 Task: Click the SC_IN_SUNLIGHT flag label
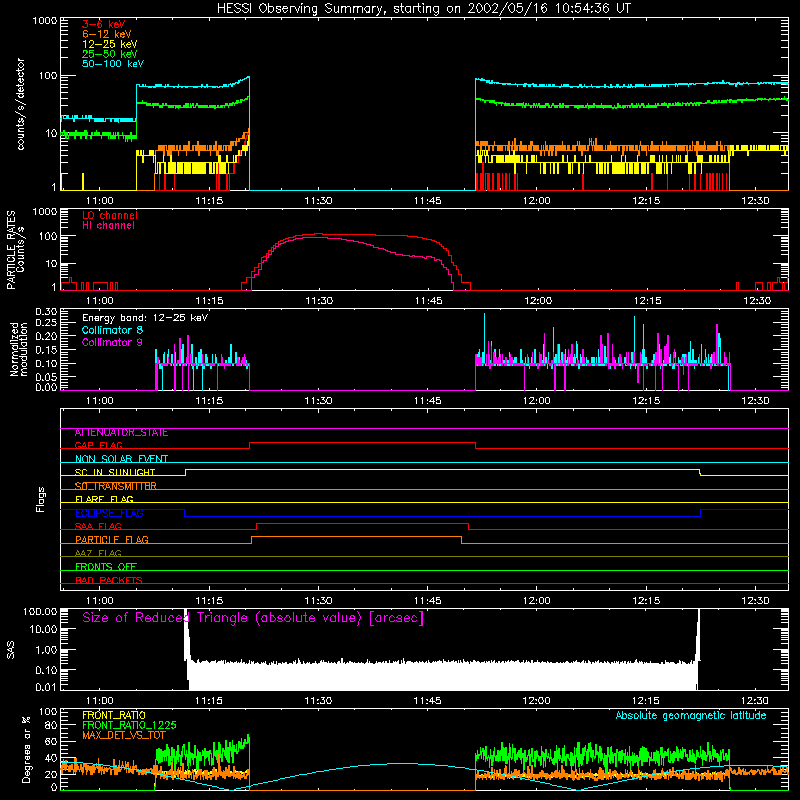115,472
